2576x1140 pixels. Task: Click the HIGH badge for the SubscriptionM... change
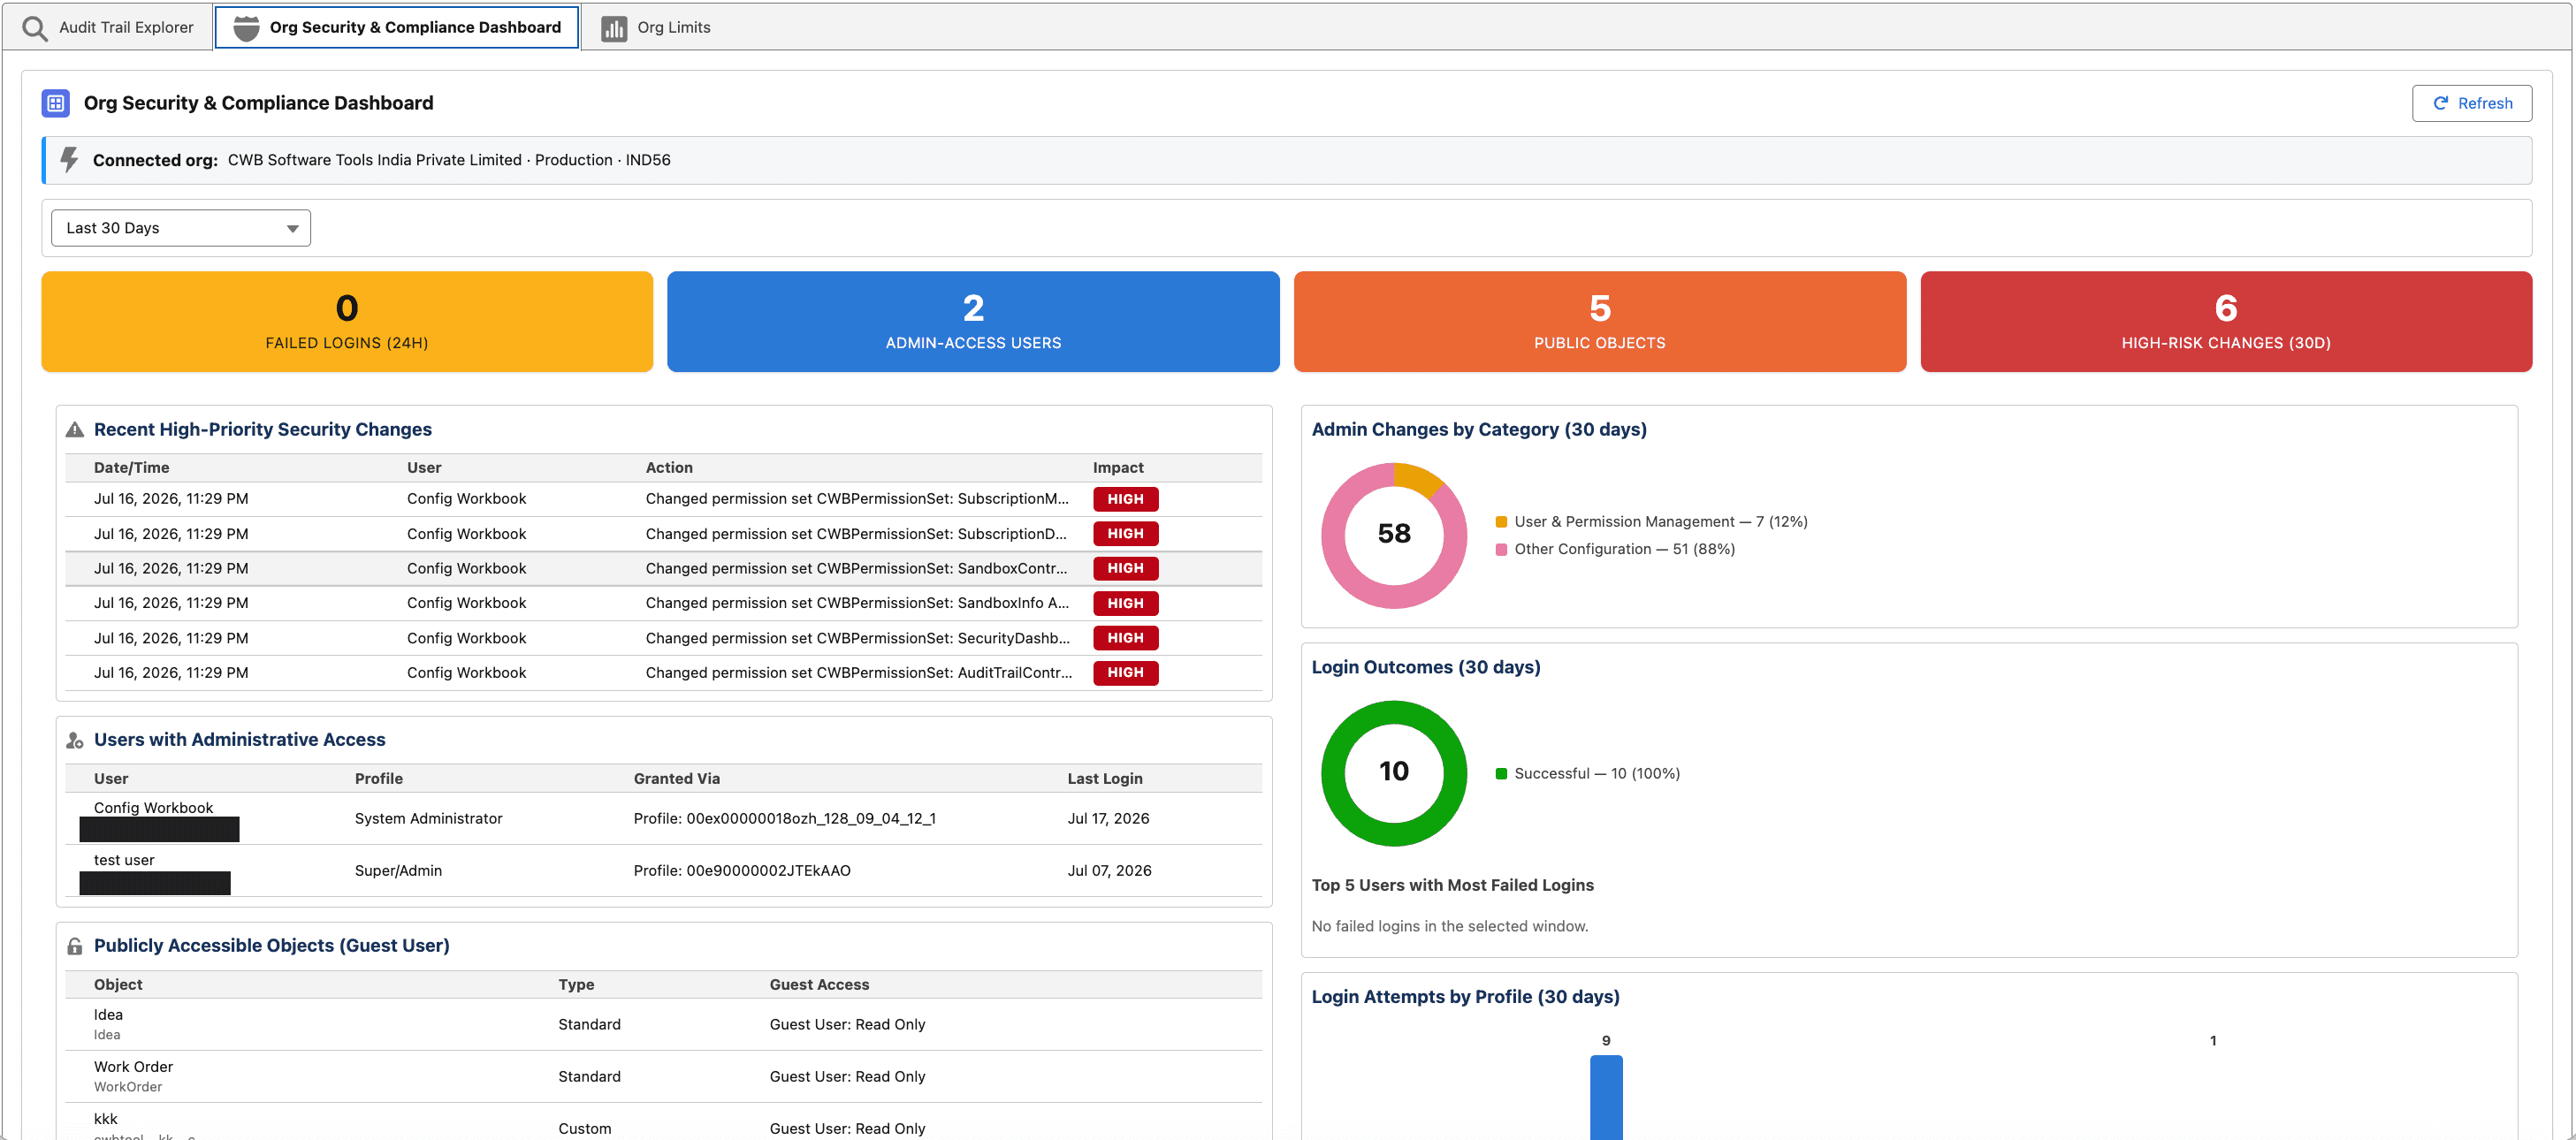pyautogui.click(x=1126, y=499)
